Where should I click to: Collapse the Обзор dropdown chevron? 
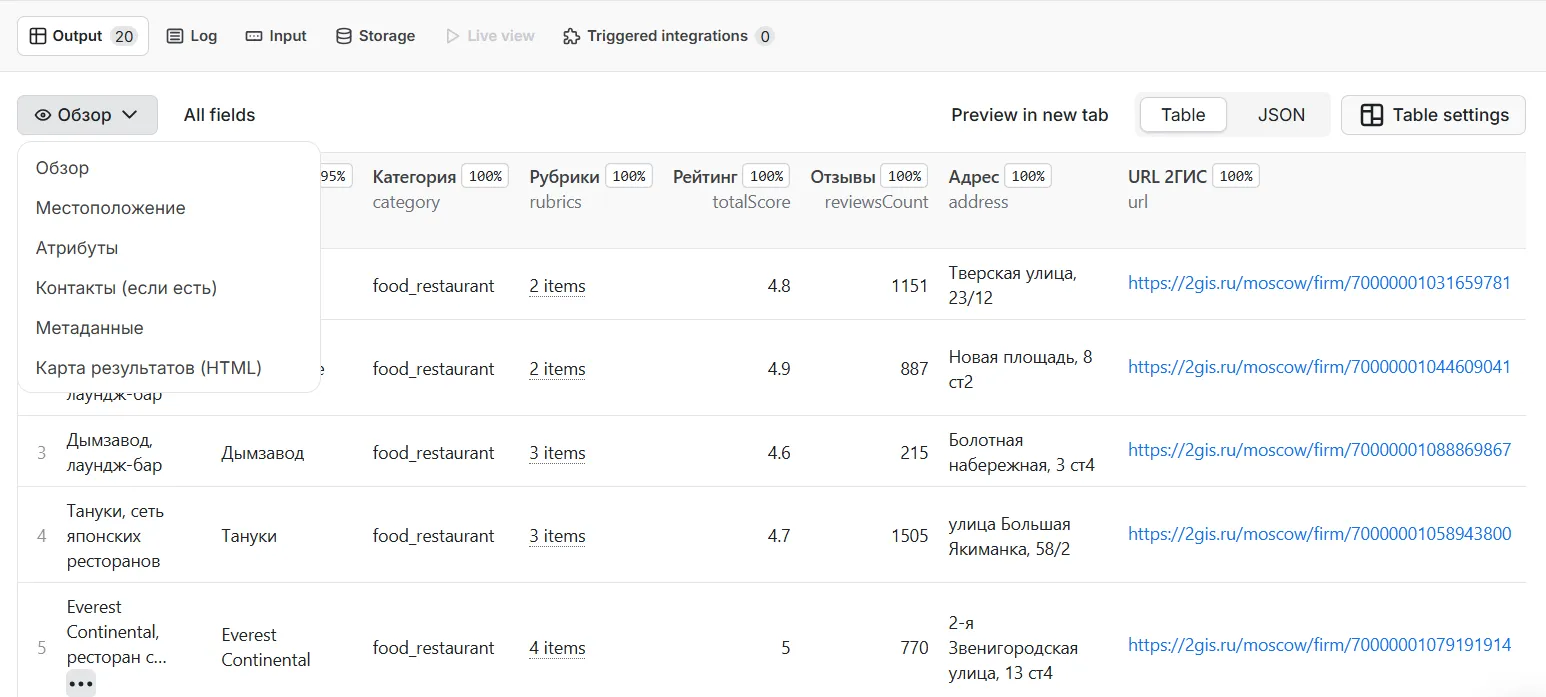coord(130,115)
